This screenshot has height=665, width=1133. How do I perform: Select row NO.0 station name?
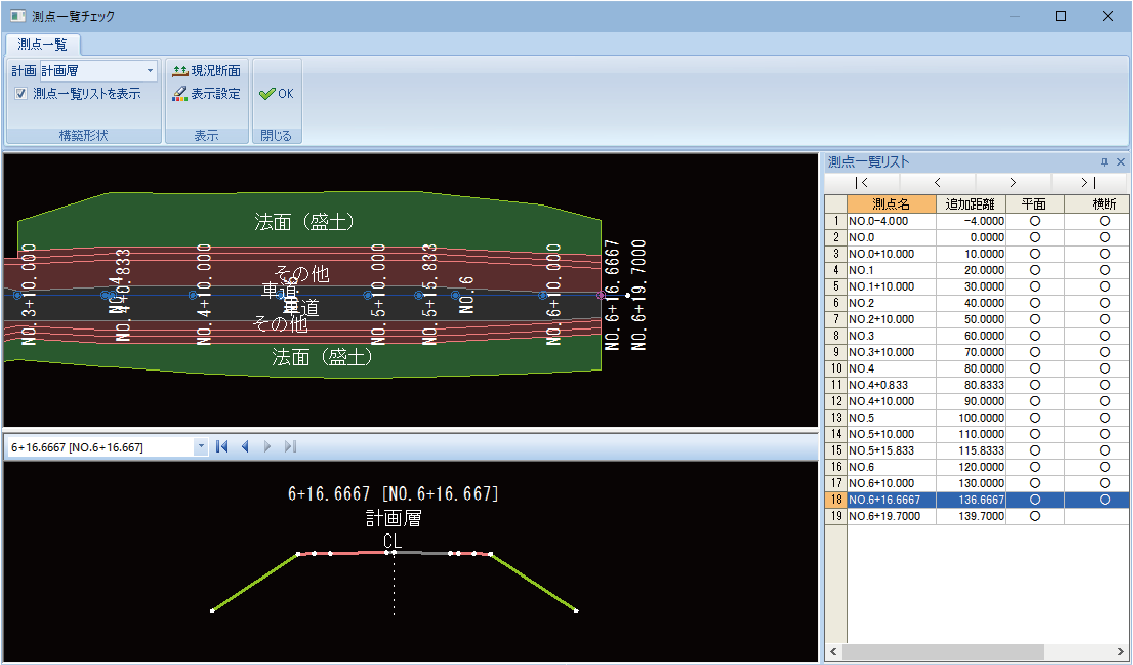tap(891, 237)
